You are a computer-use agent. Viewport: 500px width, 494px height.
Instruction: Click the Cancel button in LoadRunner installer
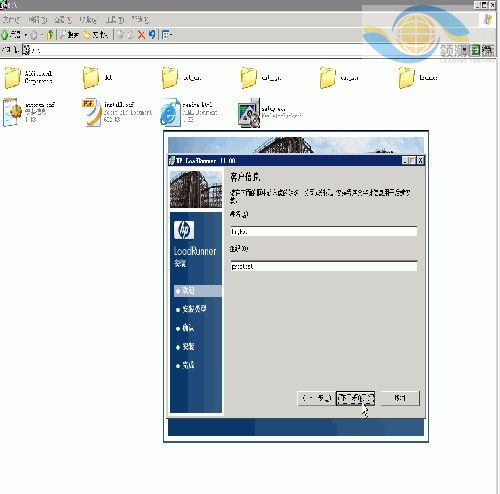[x=400, y=398]
